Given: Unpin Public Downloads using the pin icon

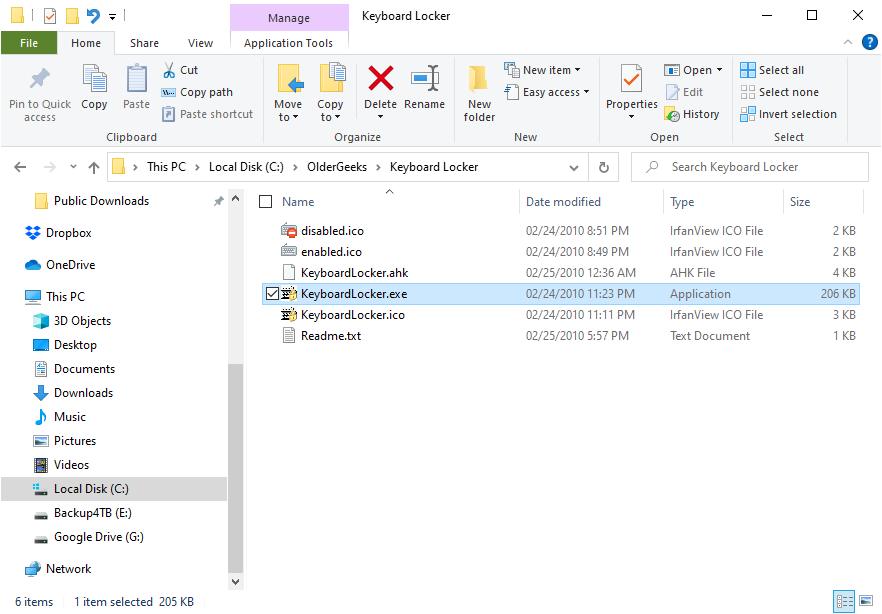Looking at the screenshot, I should 218,201.
